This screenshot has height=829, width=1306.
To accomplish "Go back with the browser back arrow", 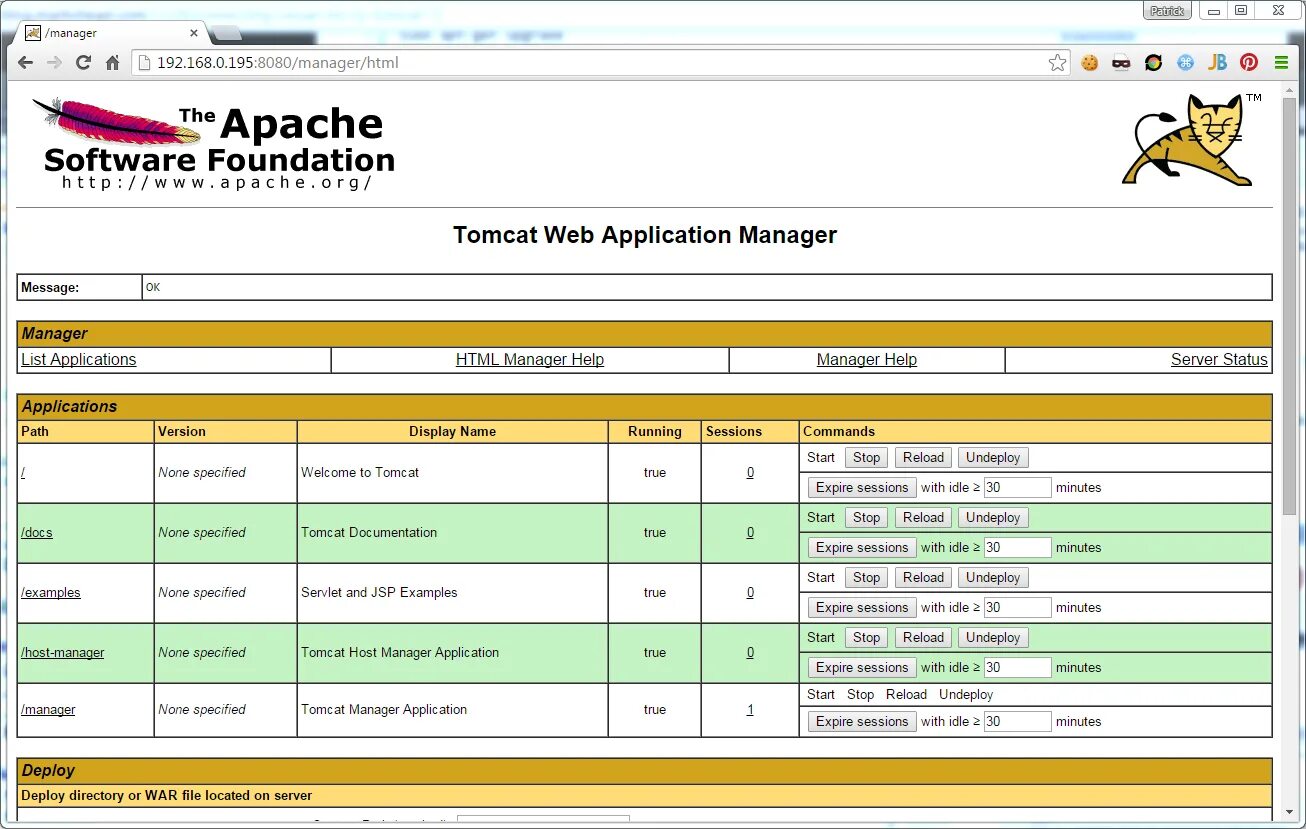I will click(25, 63).
